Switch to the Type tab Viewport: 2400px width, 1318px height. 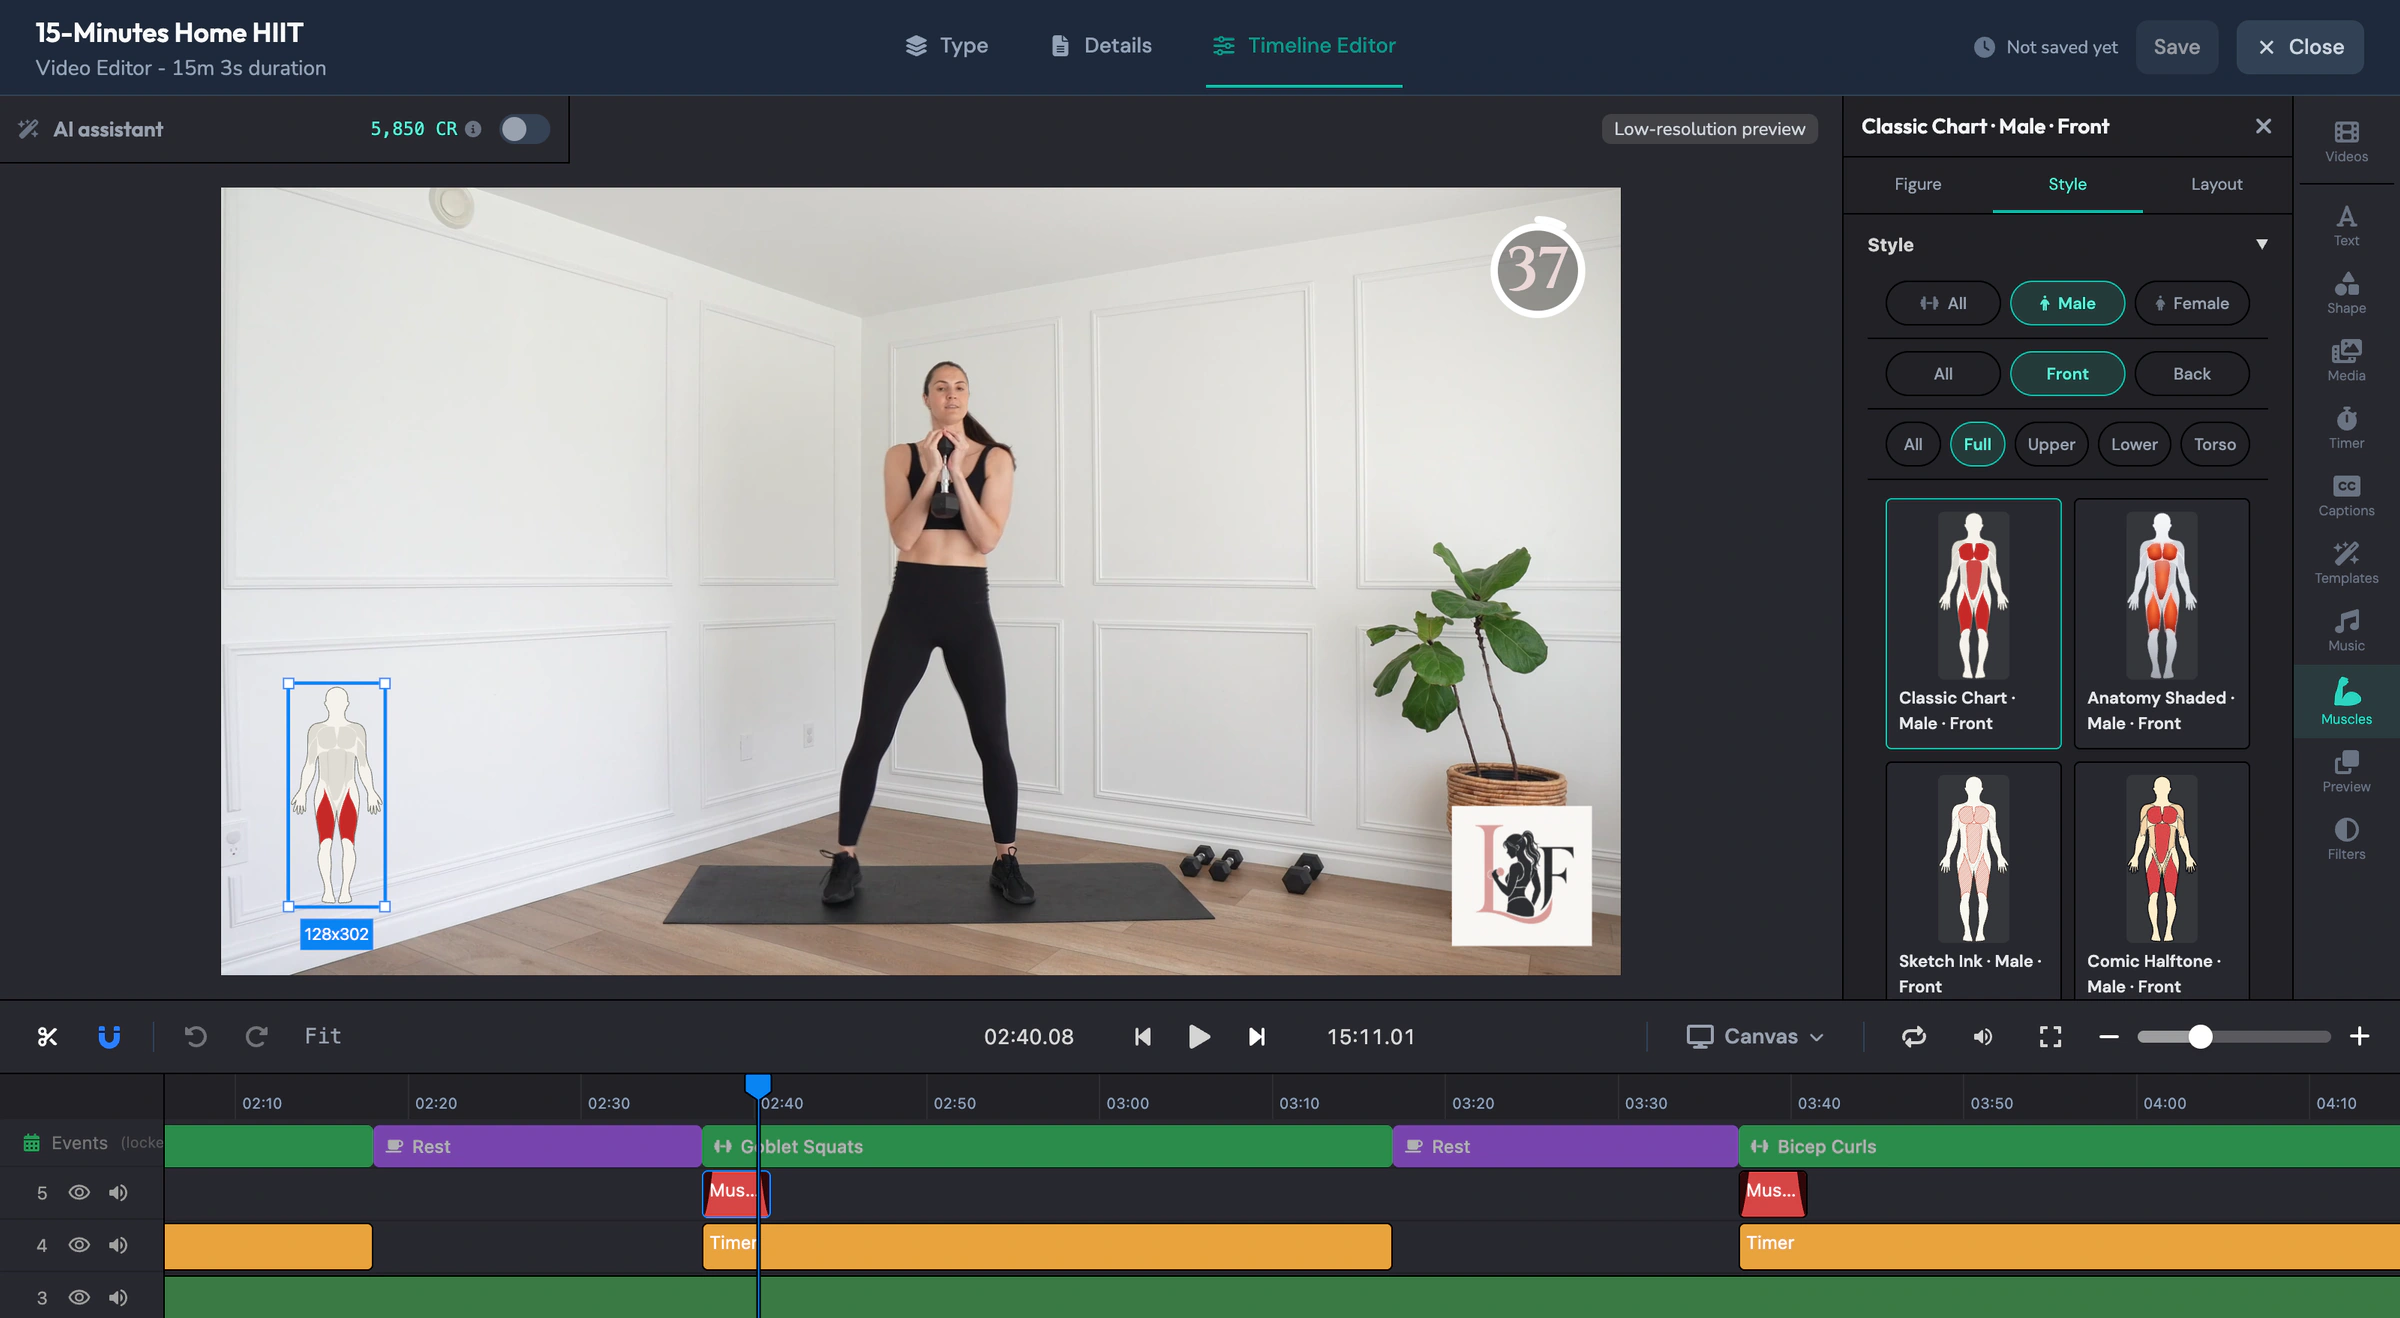click(x=946, y=46)
